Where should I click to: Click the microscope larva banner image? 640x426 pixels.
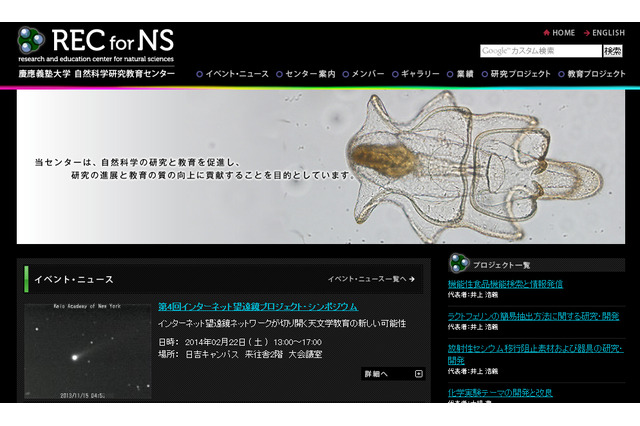(320, 166)
